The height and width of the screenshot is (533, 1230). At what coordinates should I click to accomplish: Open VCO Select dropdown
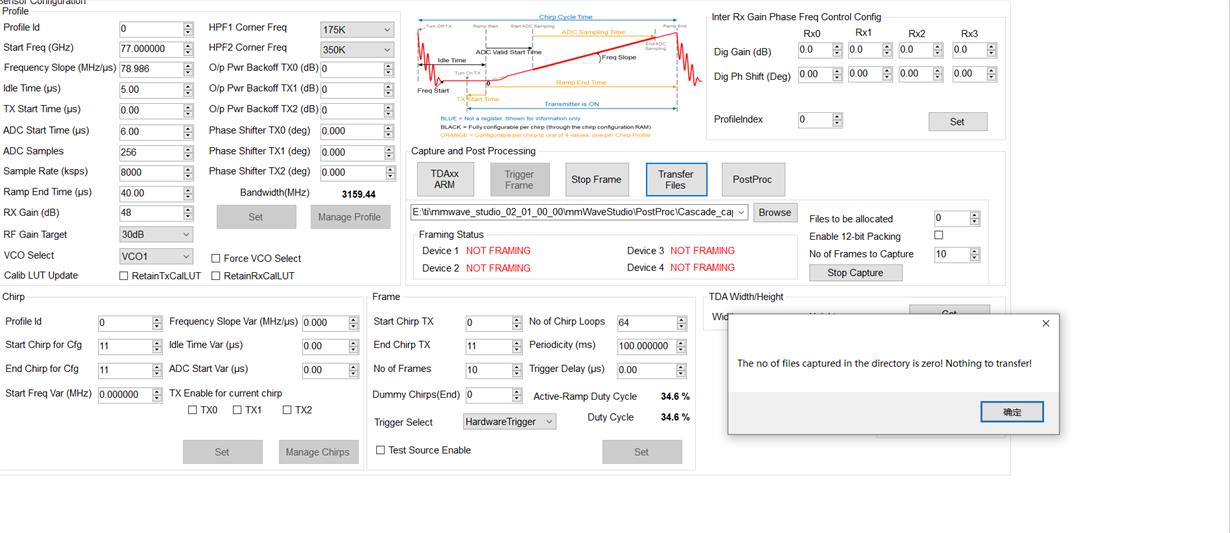tap(156, 257)
